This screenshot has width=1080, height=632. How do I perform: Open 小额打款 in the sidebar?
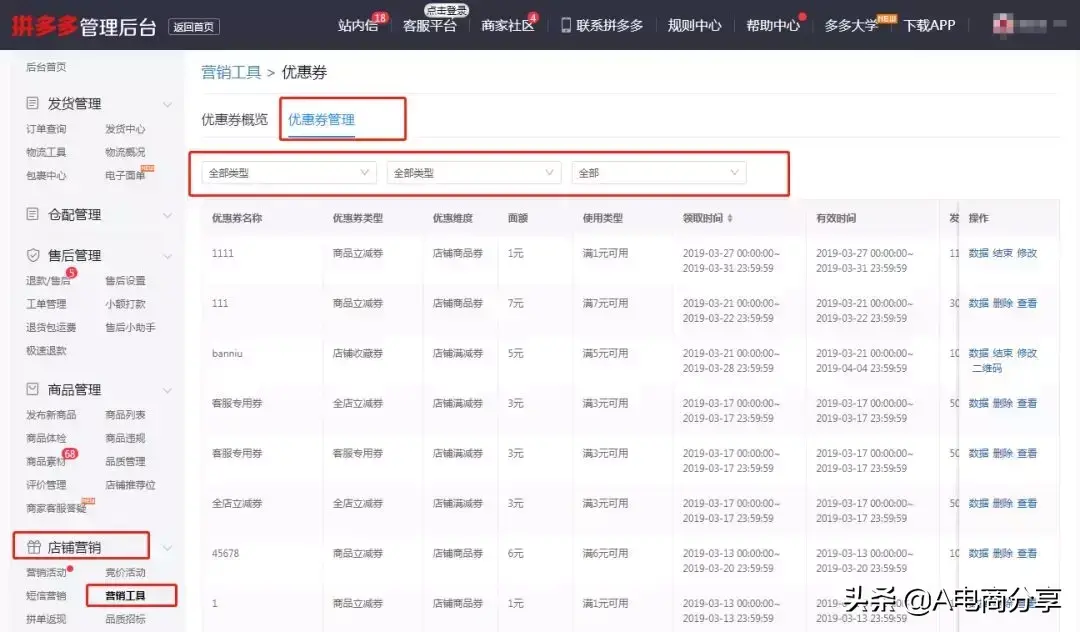pos(125,304)
